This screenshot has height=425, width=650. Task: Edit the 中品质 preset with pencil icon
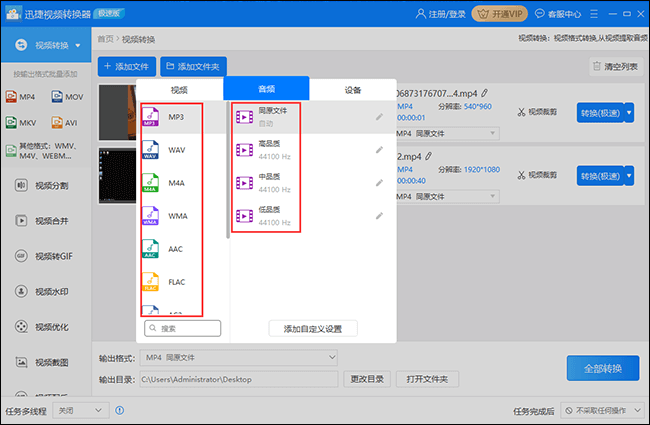[x=379, y=183]
